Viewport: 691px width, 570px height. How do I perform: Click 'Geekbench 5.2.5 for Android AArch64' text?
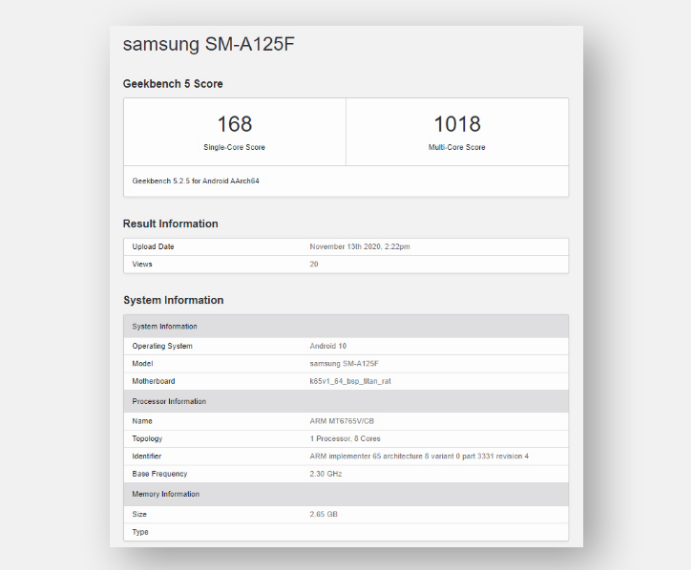tap(196, 181)
